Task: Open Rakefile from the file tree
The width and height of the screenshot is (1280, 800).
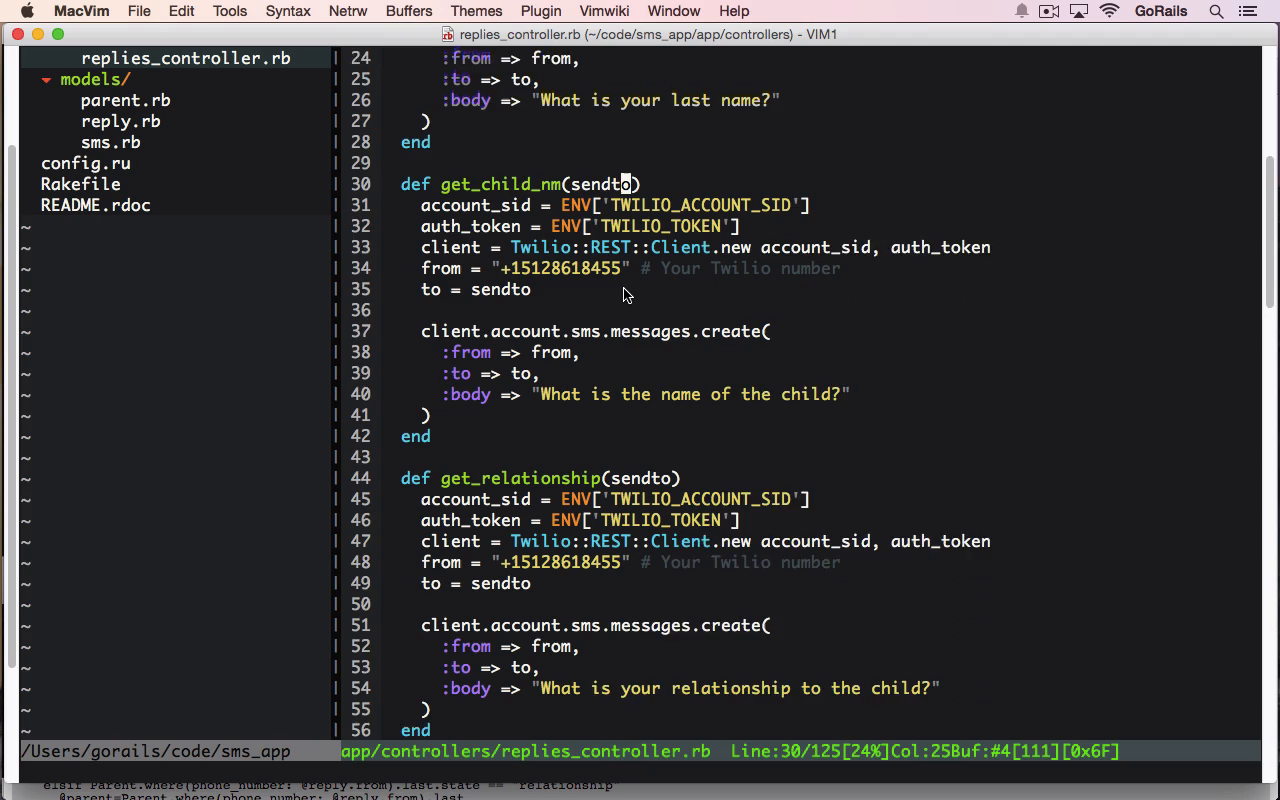Action: [80, 184]
